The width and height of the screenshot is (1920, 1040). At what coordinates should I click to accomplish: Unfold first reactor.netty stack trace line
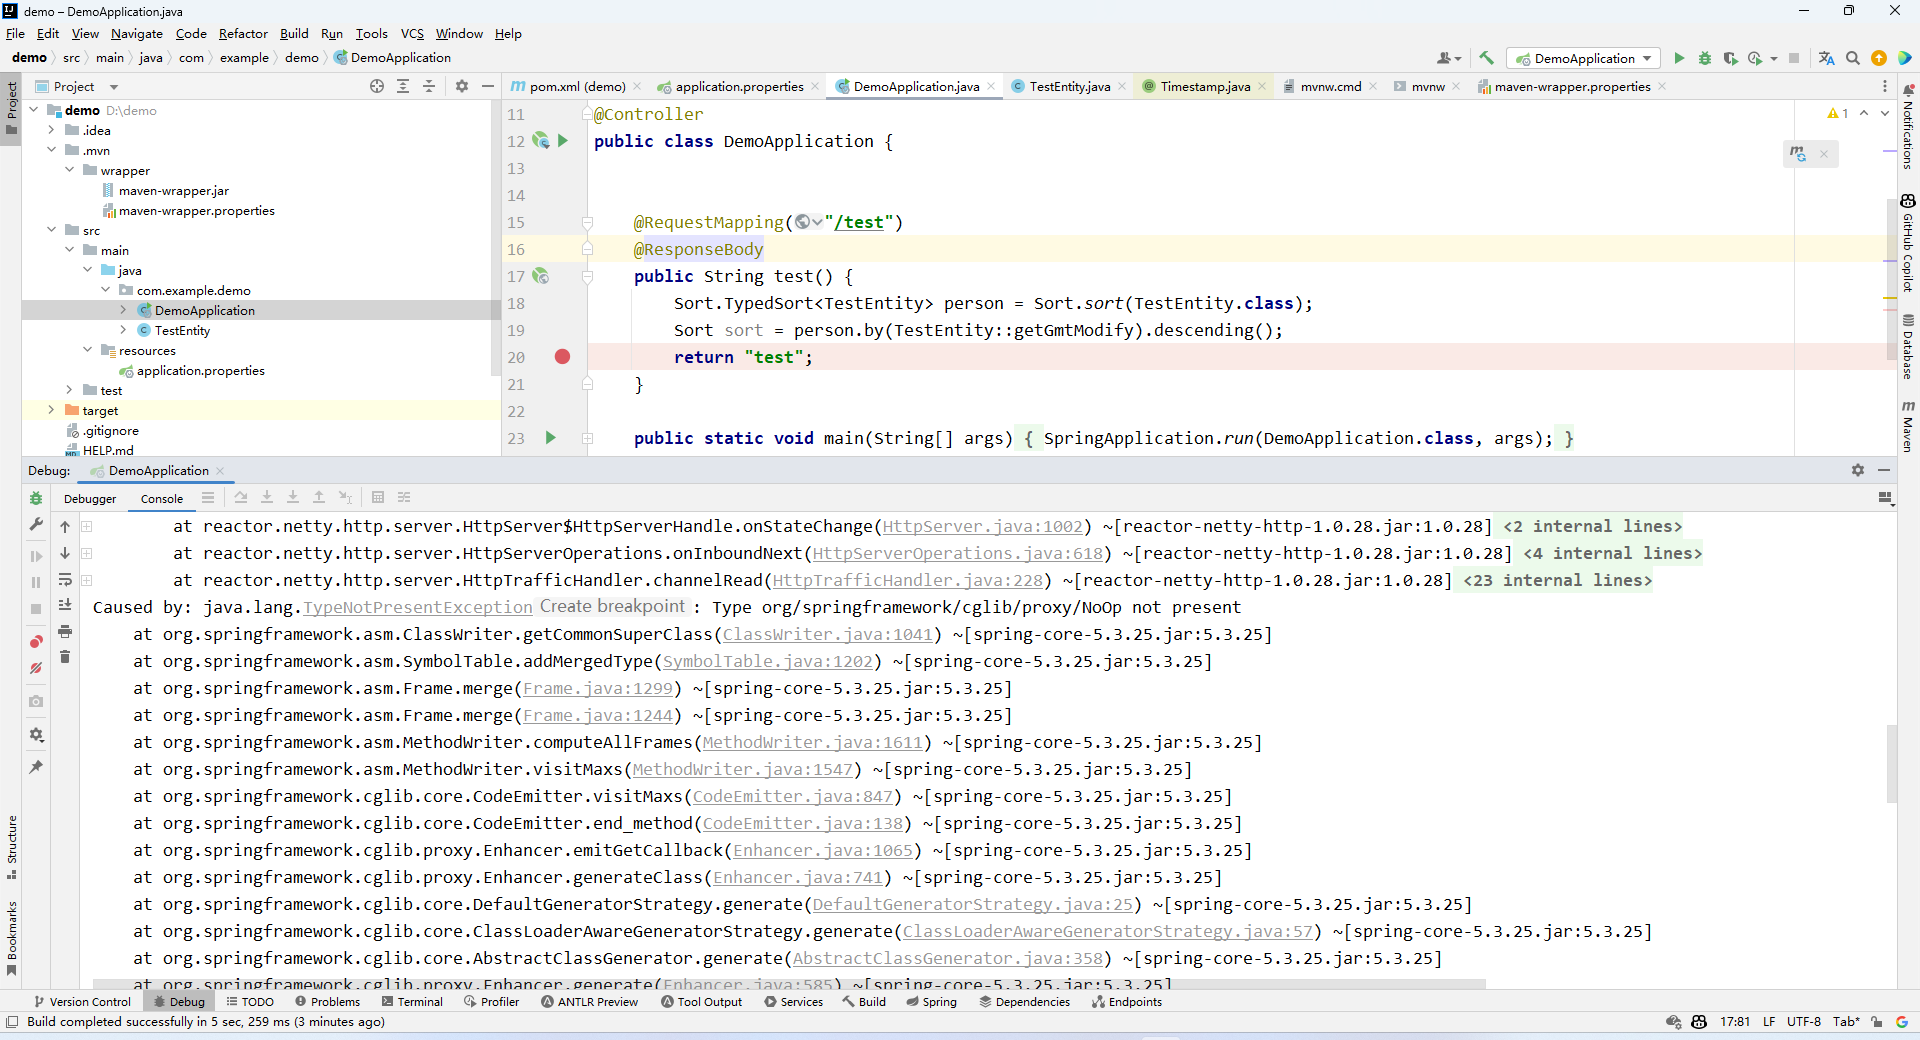tap(87, 526)
